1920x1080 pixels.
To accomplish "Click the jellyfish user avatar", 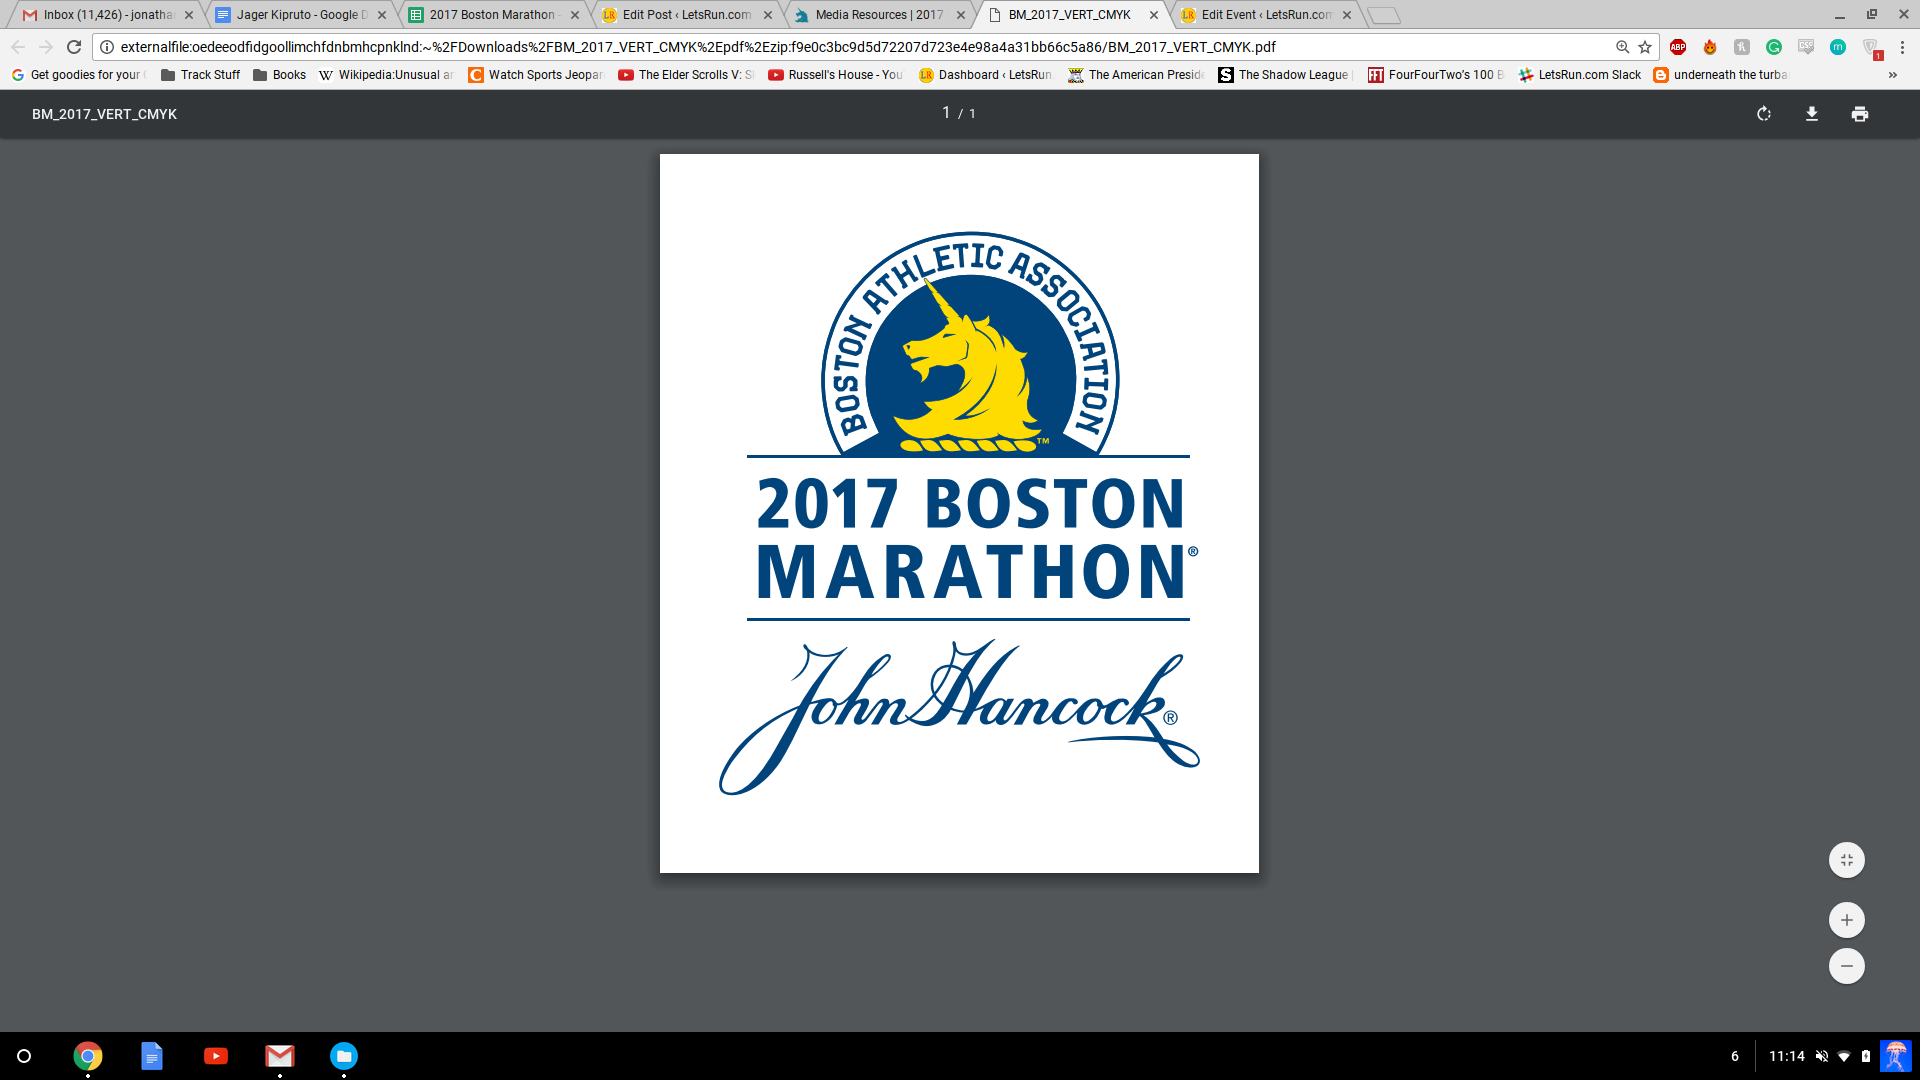I will 1895,1056.
